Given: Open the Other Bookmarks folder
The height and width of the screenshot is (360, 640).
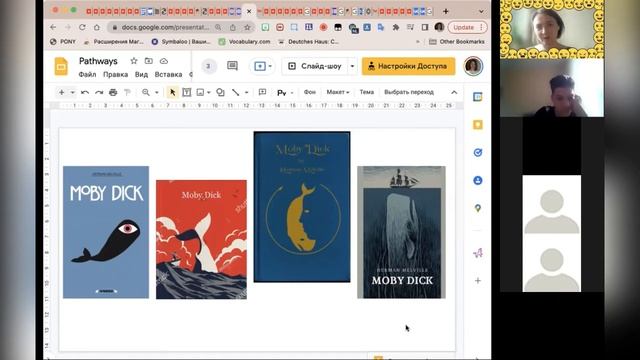Looking at the screenshot, I should pyautogui.click(x=457, y=42).
